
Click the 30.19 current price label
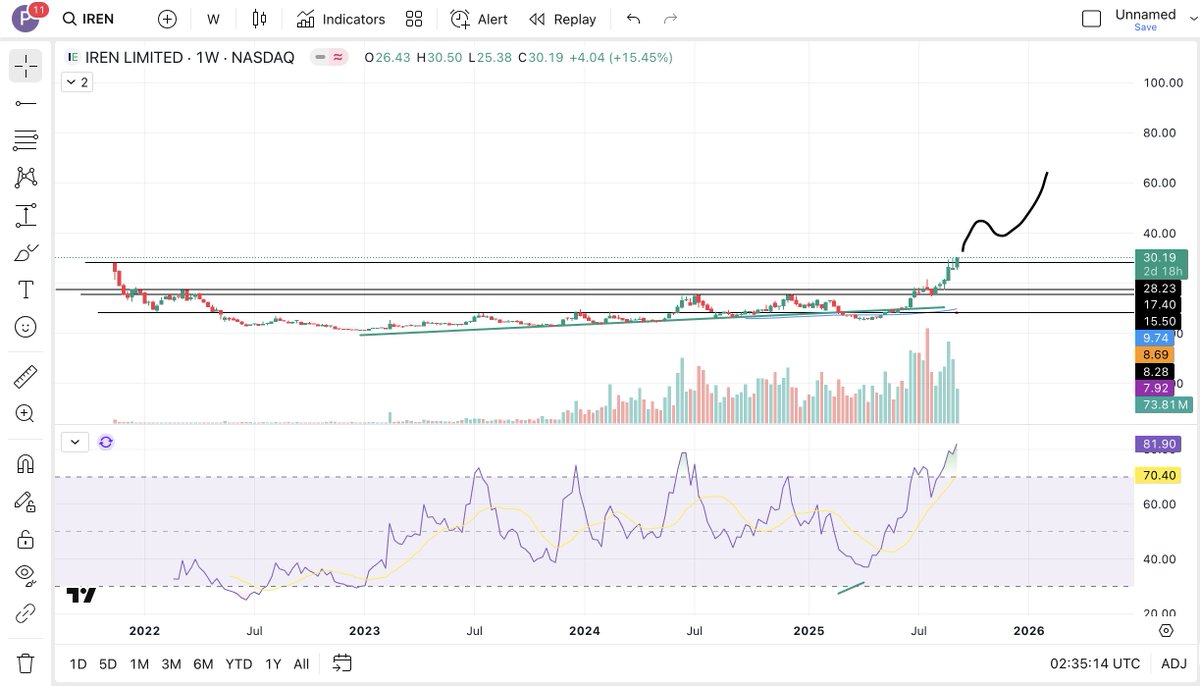click(1160, 257)
